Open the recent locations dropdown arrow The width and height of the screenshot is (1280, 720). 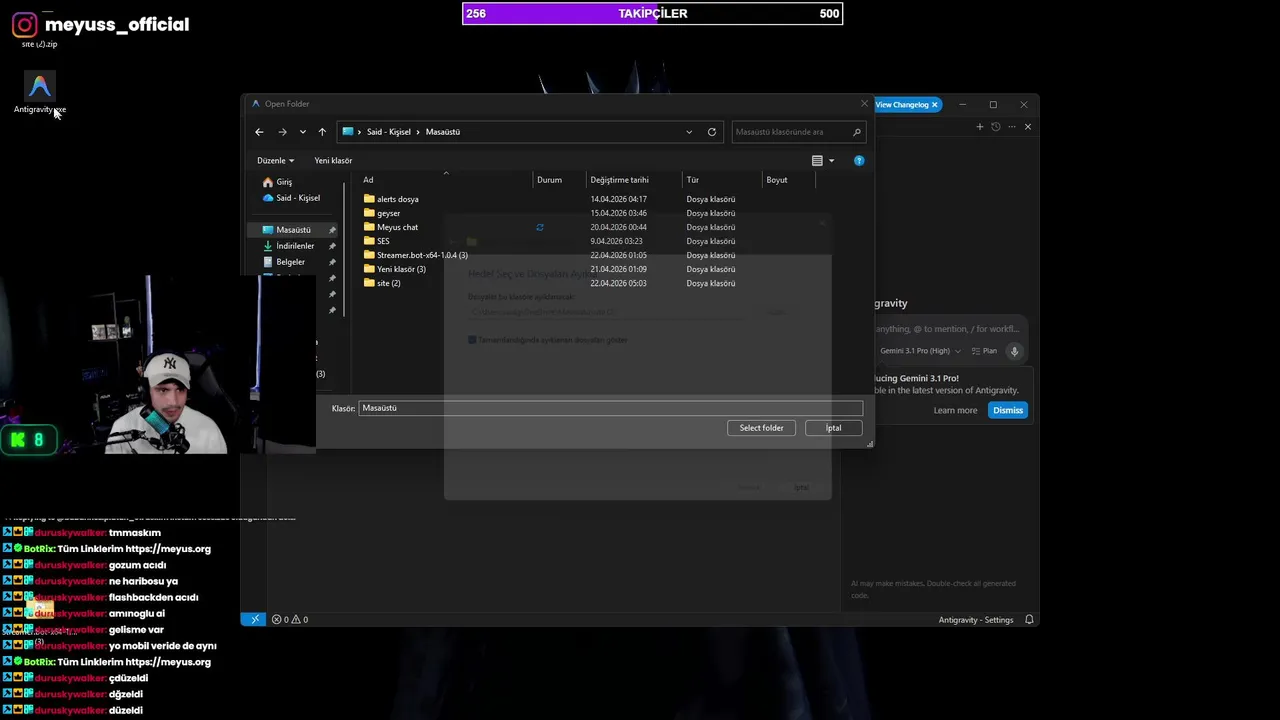pyautogui.click(x=302, y=132)
